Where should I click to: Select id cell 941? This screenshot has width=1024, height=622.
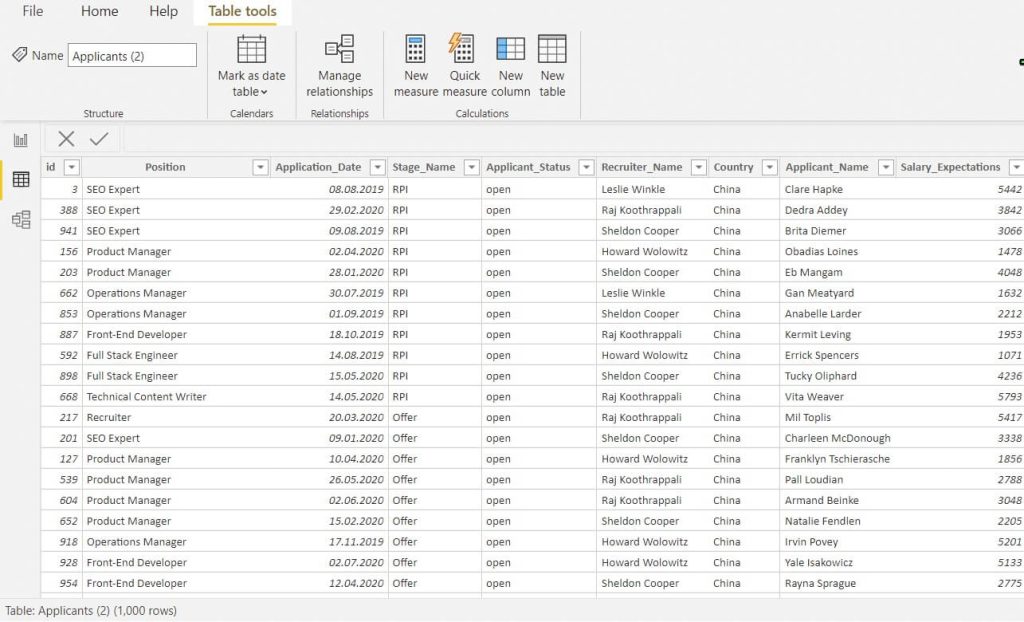tap(61, 231)
